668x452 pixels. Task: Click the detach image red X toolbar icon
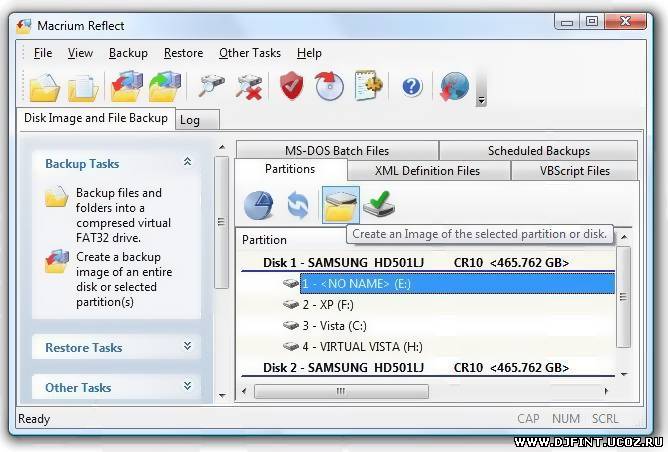pos(249,87)
